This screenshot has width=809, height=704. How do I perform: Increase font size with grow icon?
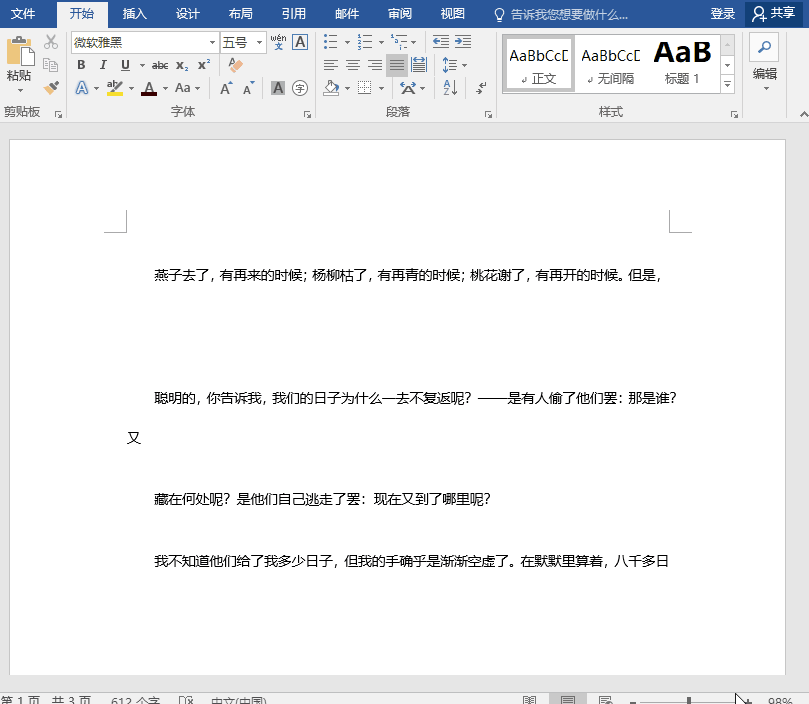[226, 88]
